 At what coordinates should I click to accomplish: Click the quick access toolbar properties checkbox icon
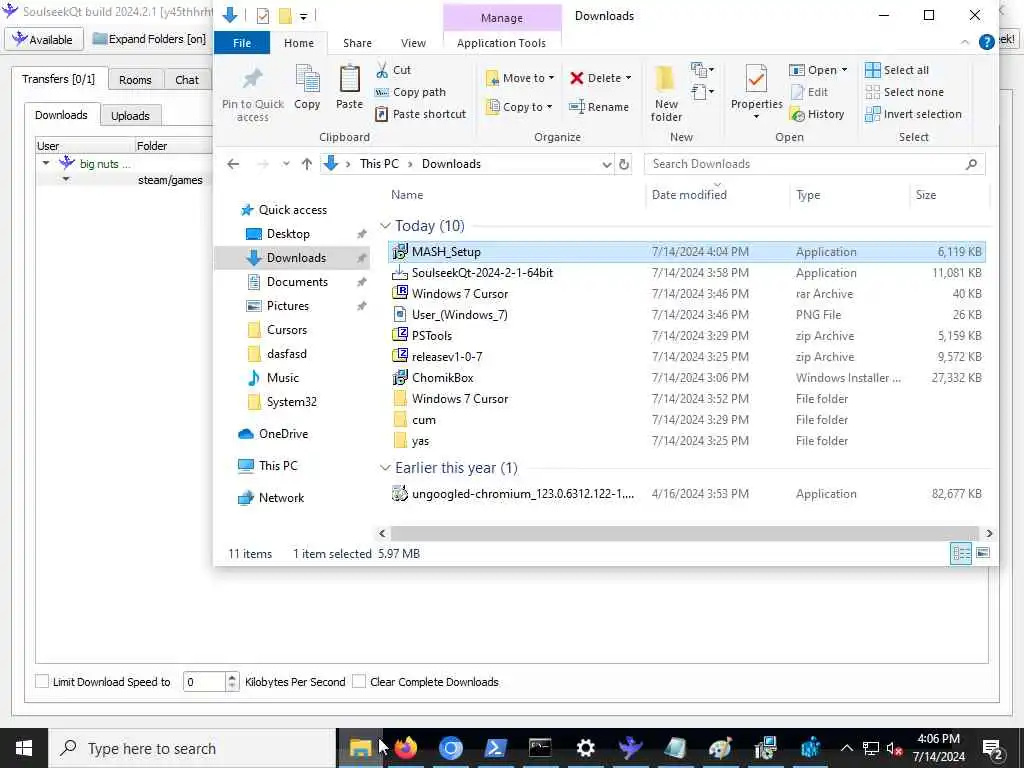pyautogui.click(x=263, y=16)
